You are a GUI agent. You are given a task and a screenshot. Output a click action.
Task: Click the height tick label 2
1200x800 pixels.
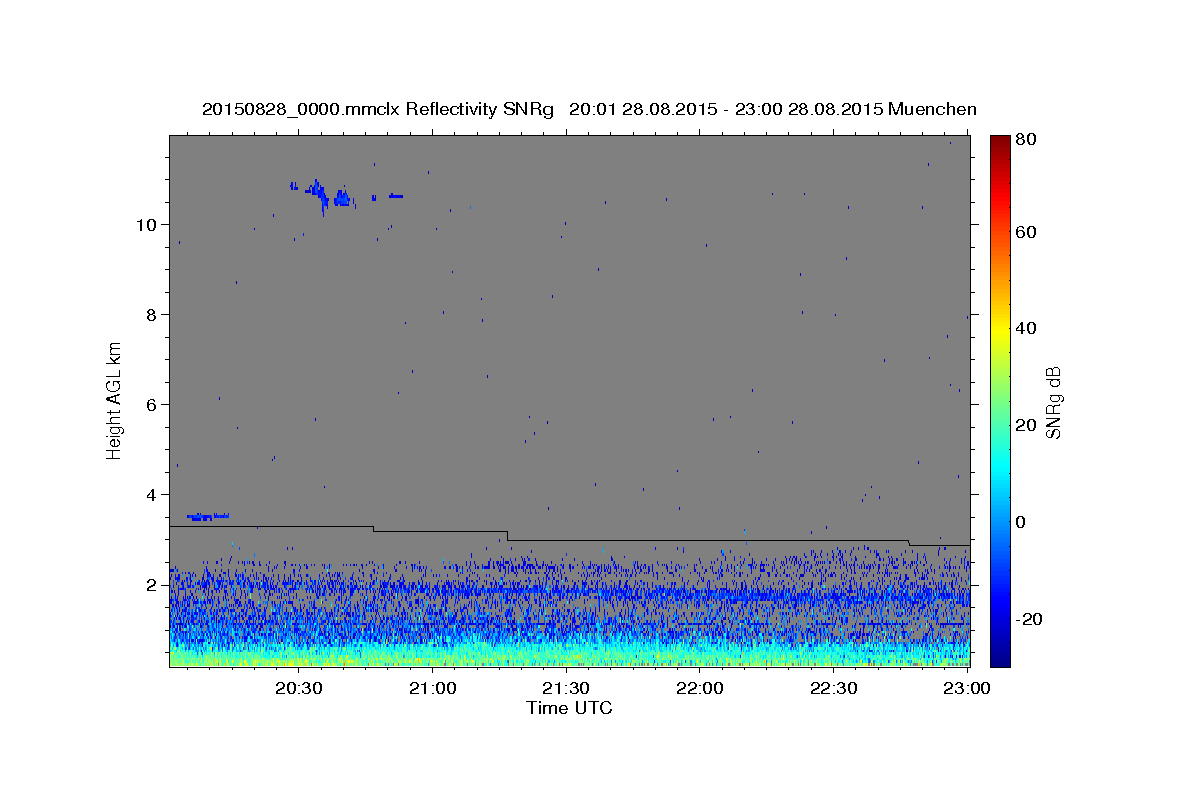point(153,584)
